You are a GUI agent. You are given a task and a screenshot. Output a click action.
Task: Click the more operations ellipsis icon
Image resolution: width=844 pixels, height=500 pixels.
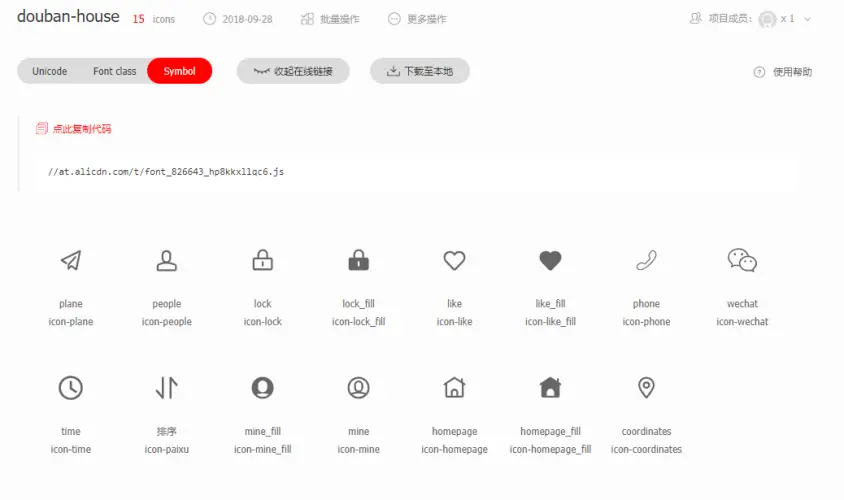[x=394, y=19]
